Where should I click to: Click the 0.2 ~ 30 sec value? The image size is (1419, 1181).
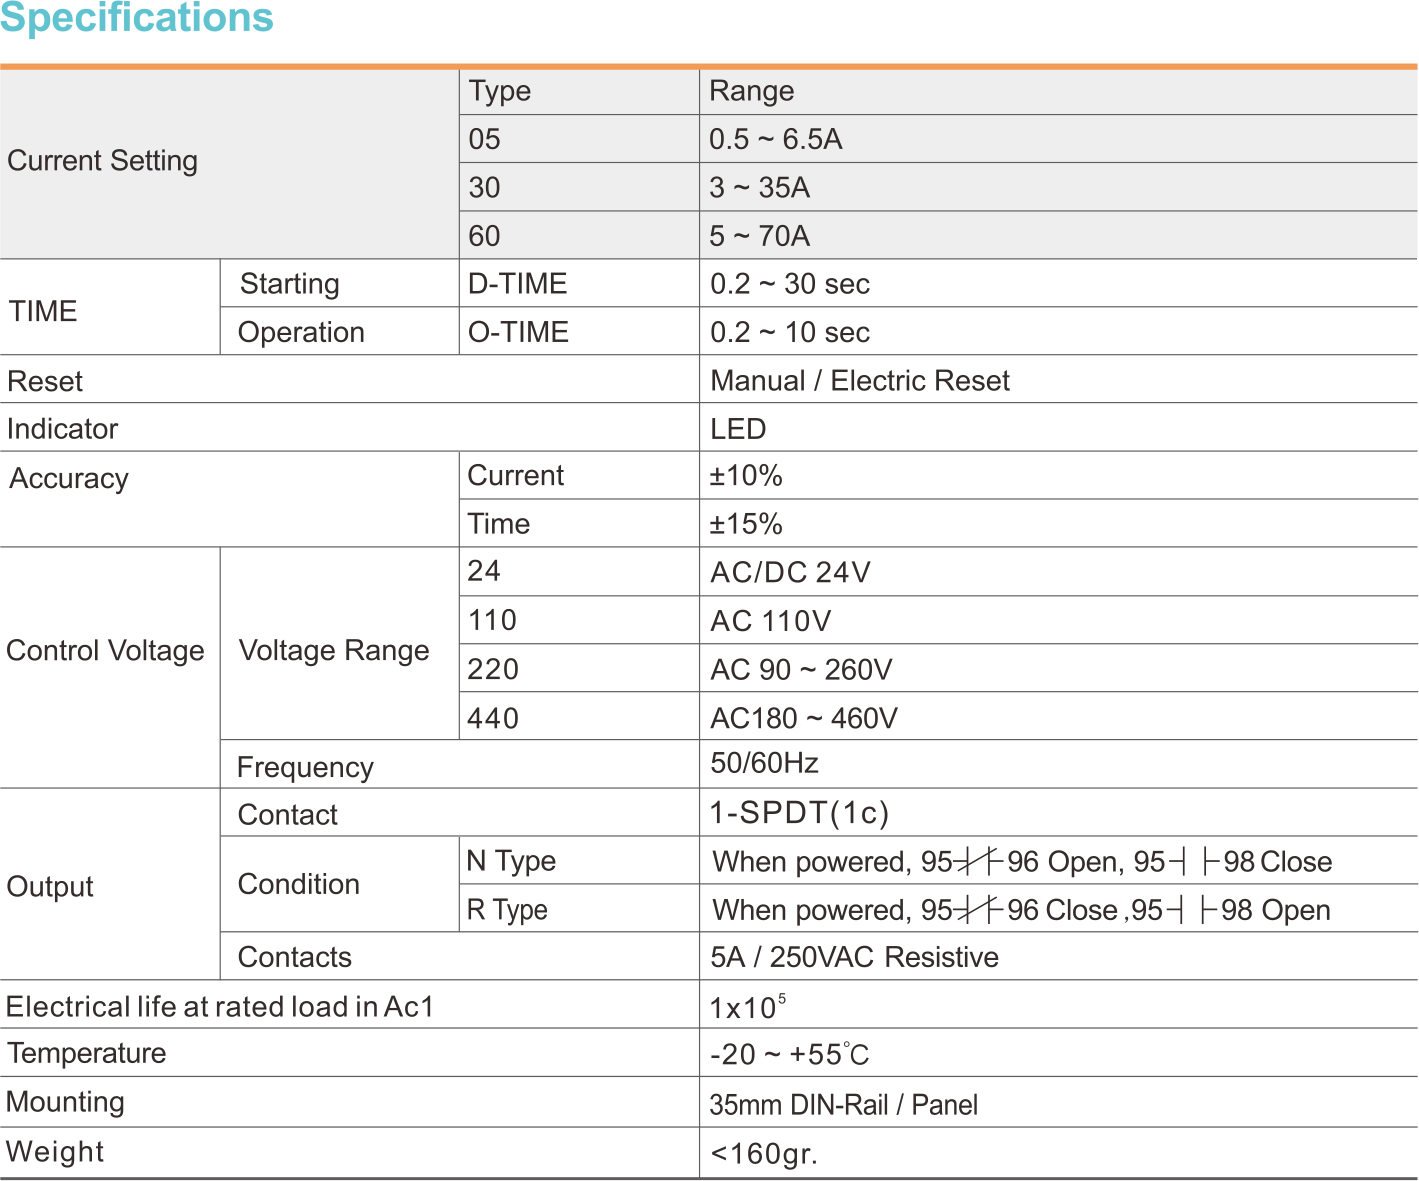click(789, 284)
